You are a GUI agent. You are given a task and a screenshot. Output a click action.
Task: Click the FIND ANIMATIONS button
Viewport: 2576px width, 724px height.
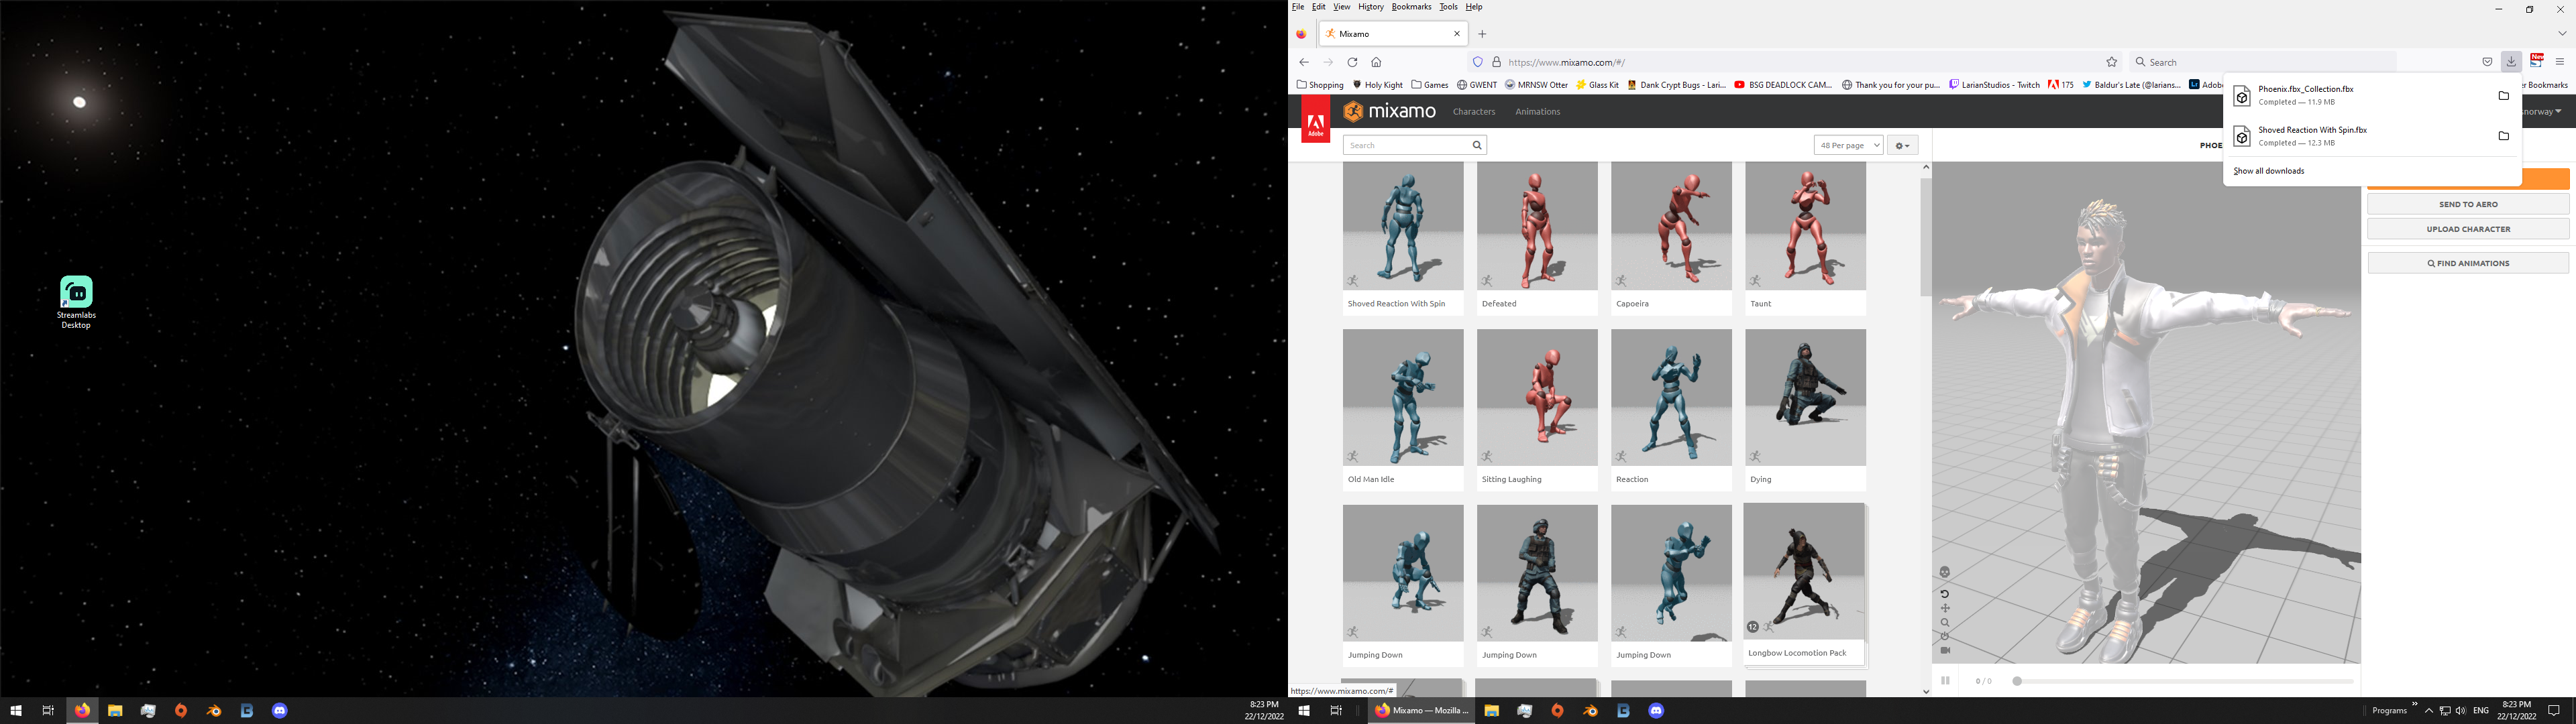pos(2468,262)
